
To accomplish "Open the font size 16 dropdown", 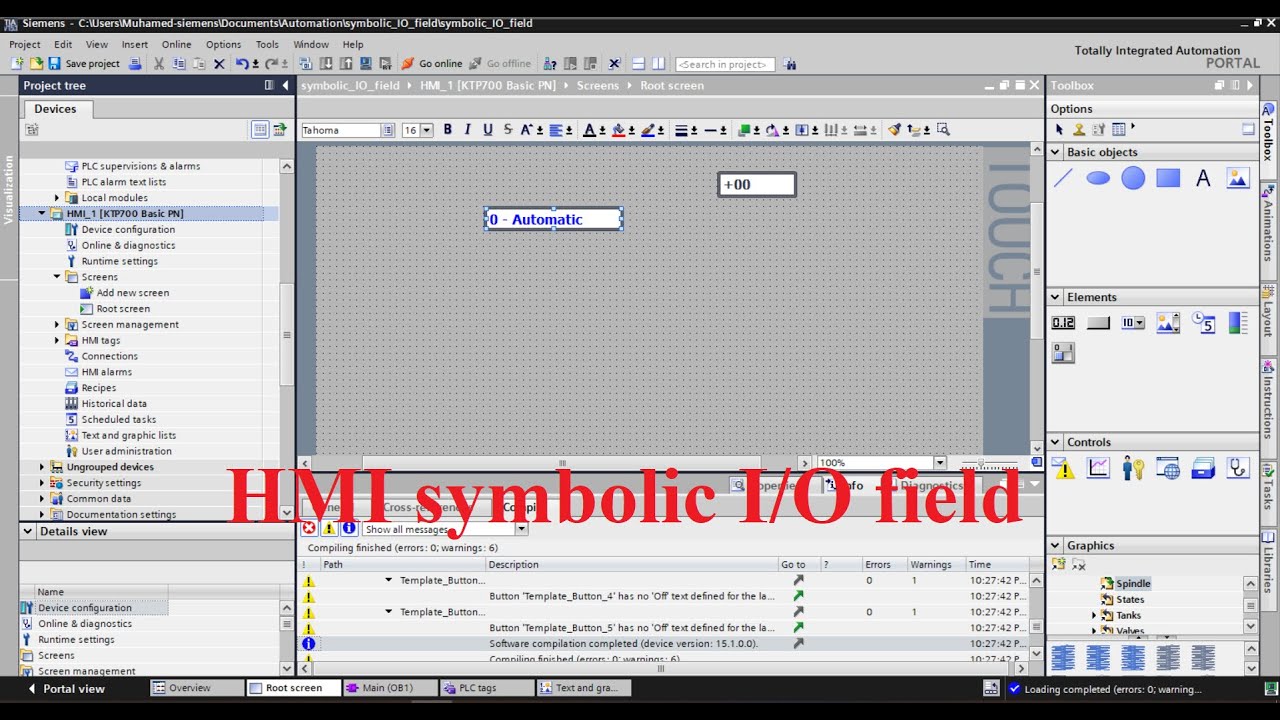I will tap(427, 130).
